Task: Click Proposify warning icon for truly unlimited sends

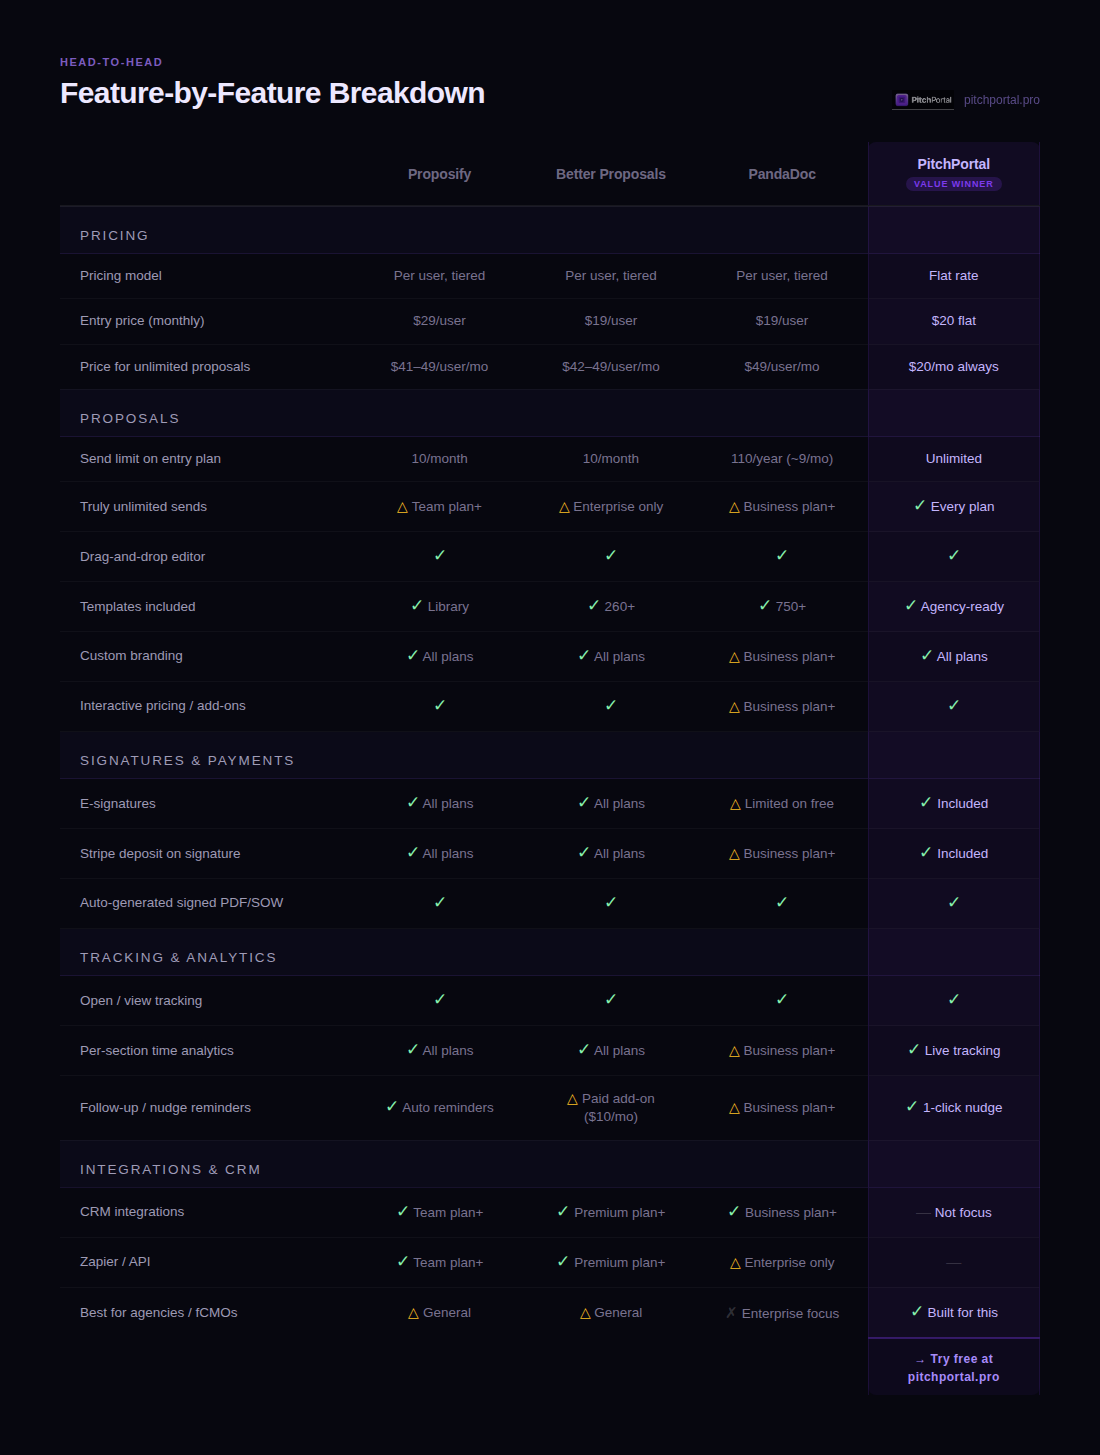Action: [402, 507]
